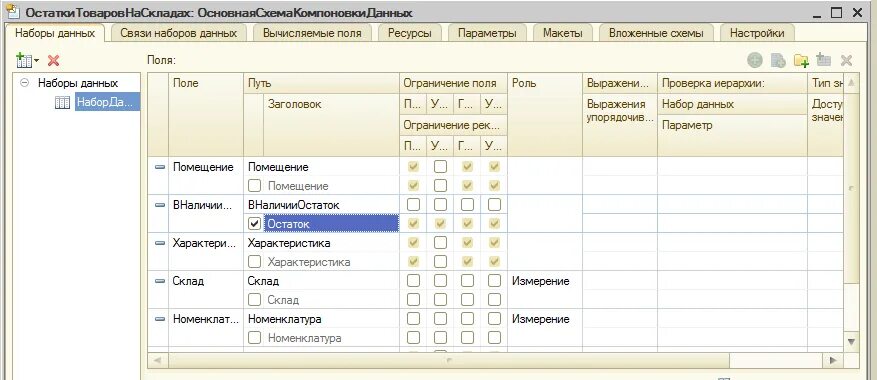Check the Характеристика header checkbox

tap(254, 262)
